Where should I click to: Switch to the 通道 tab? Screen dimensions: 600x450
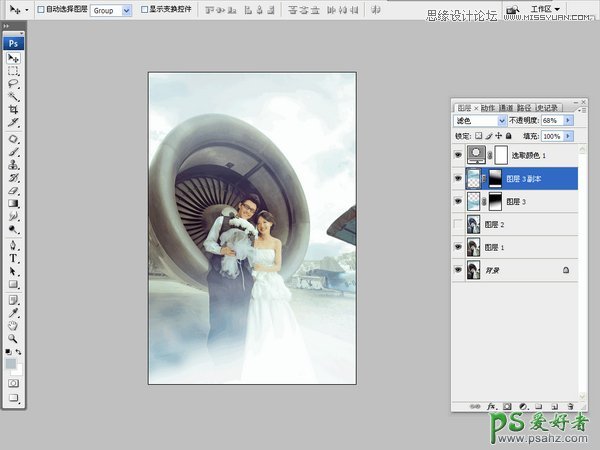pyautogui.click(x=507, y=107)
